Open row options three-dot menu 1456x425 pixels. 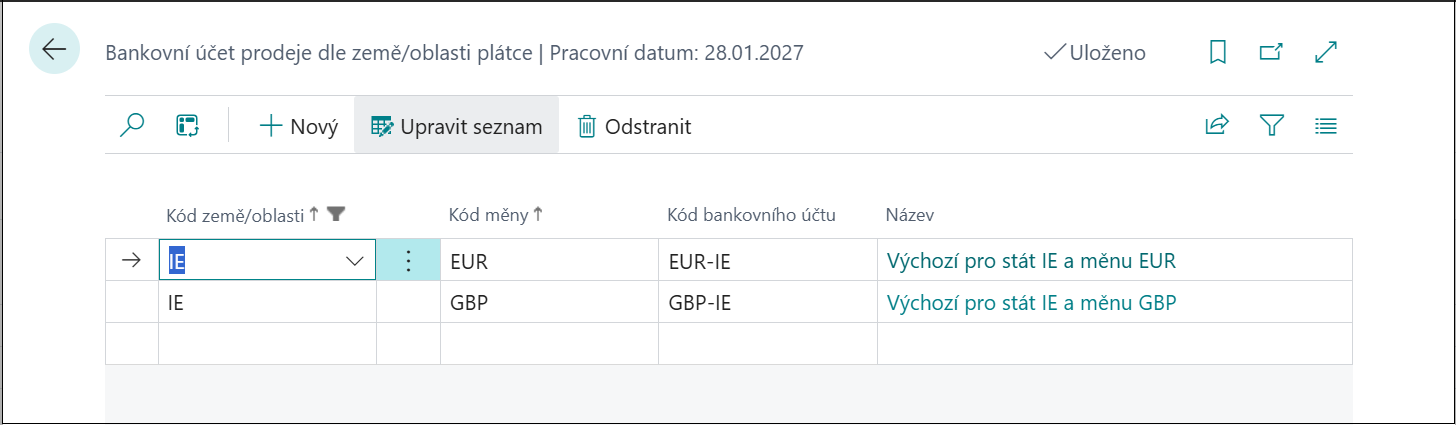[408, 261]
